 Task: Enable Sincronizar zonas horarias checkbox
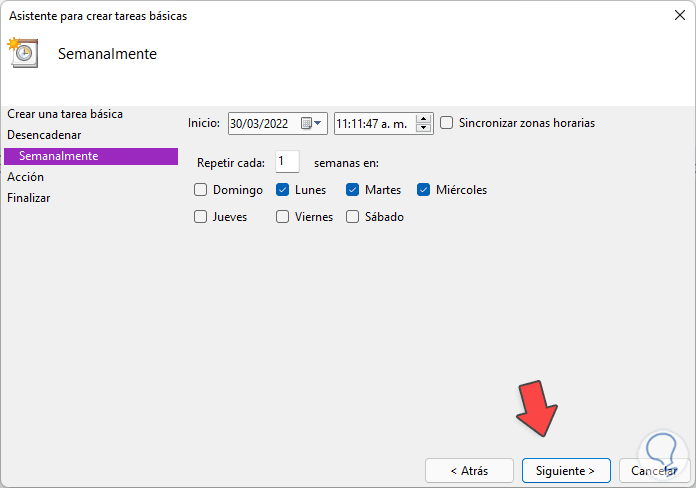pyautogui.click(x=447, y=123)
